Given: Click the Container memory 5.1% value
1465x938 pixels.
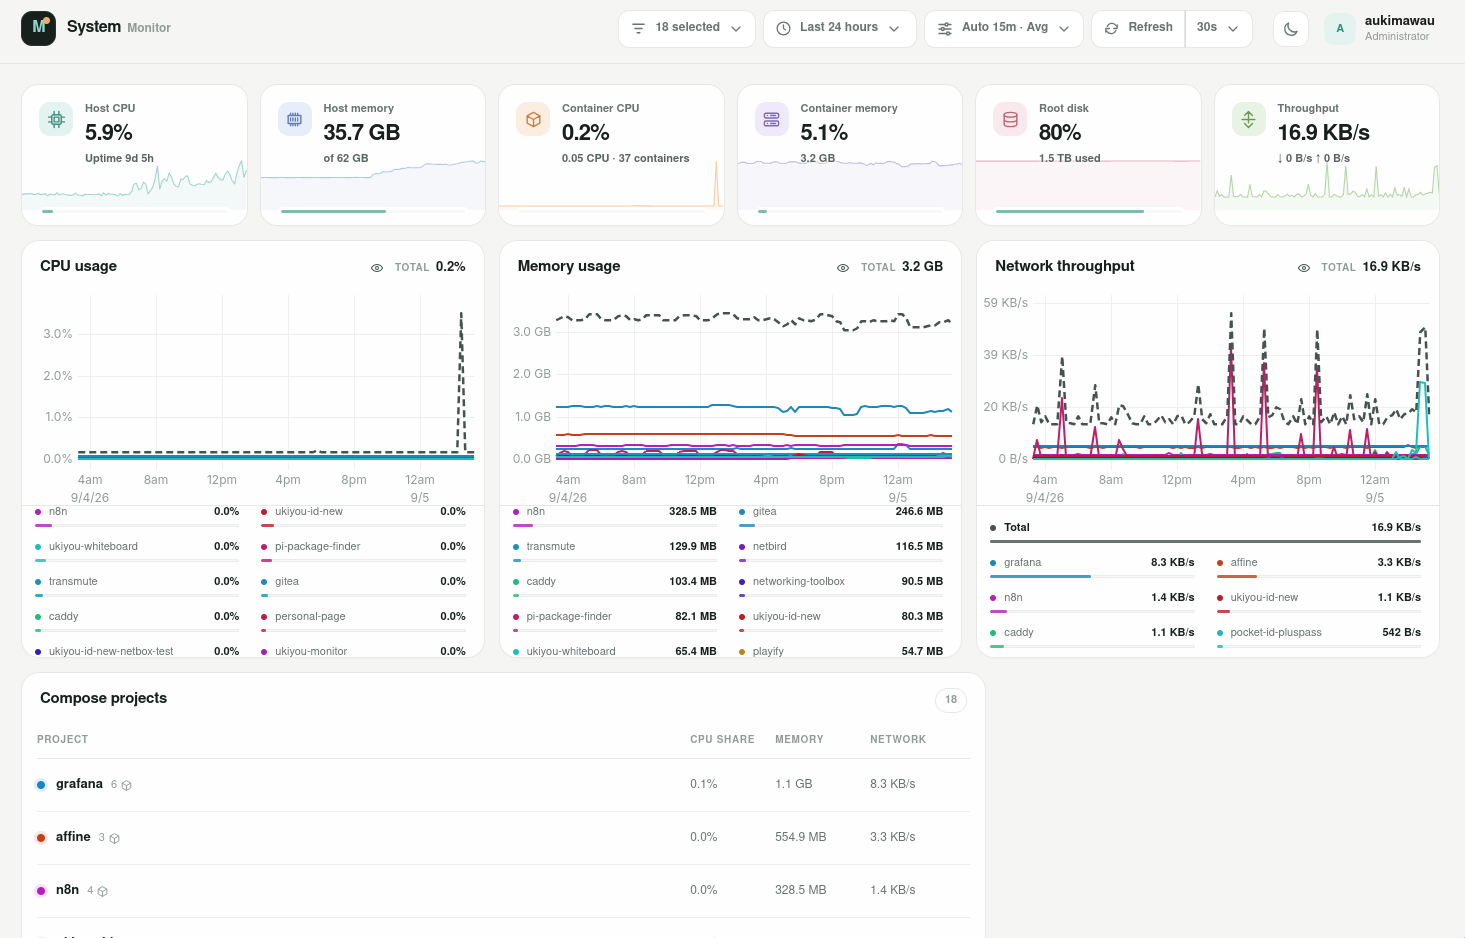Looking at the screenshot, I should click(x=824, y=133).
